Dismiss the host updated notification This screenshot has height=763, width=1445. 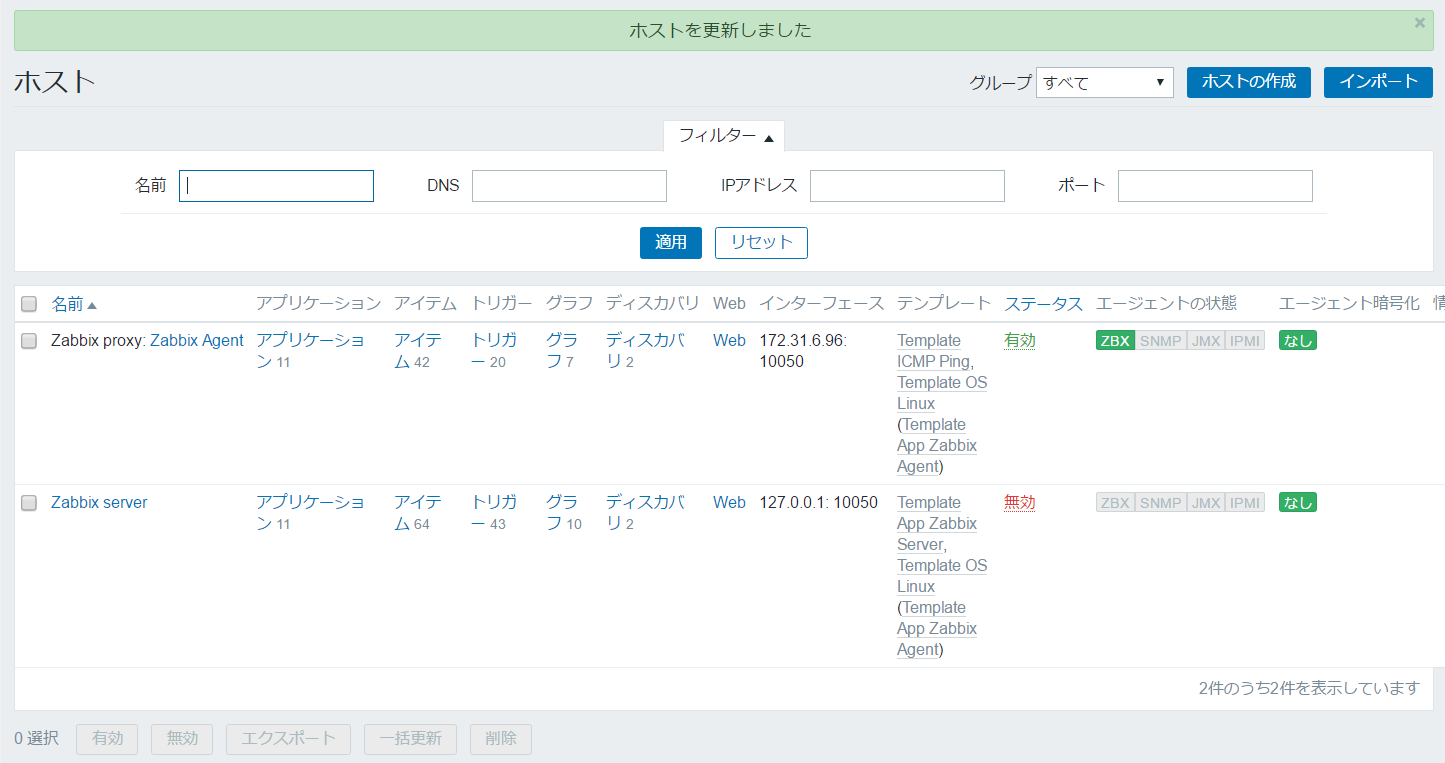(x=1419, y=23)
